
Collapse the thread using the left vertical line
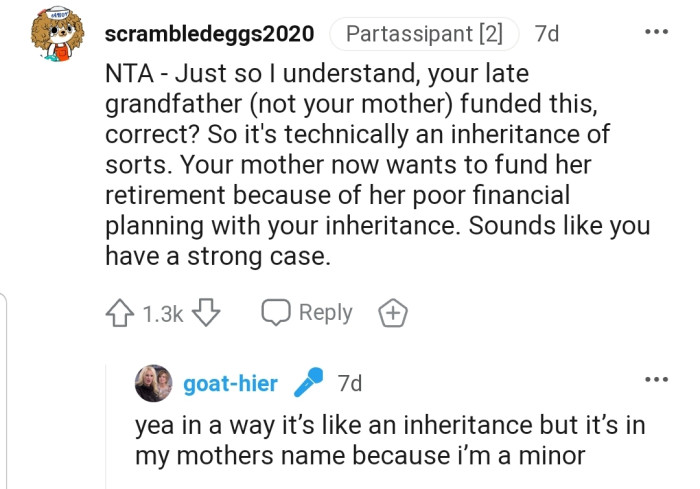pos(9,390)
